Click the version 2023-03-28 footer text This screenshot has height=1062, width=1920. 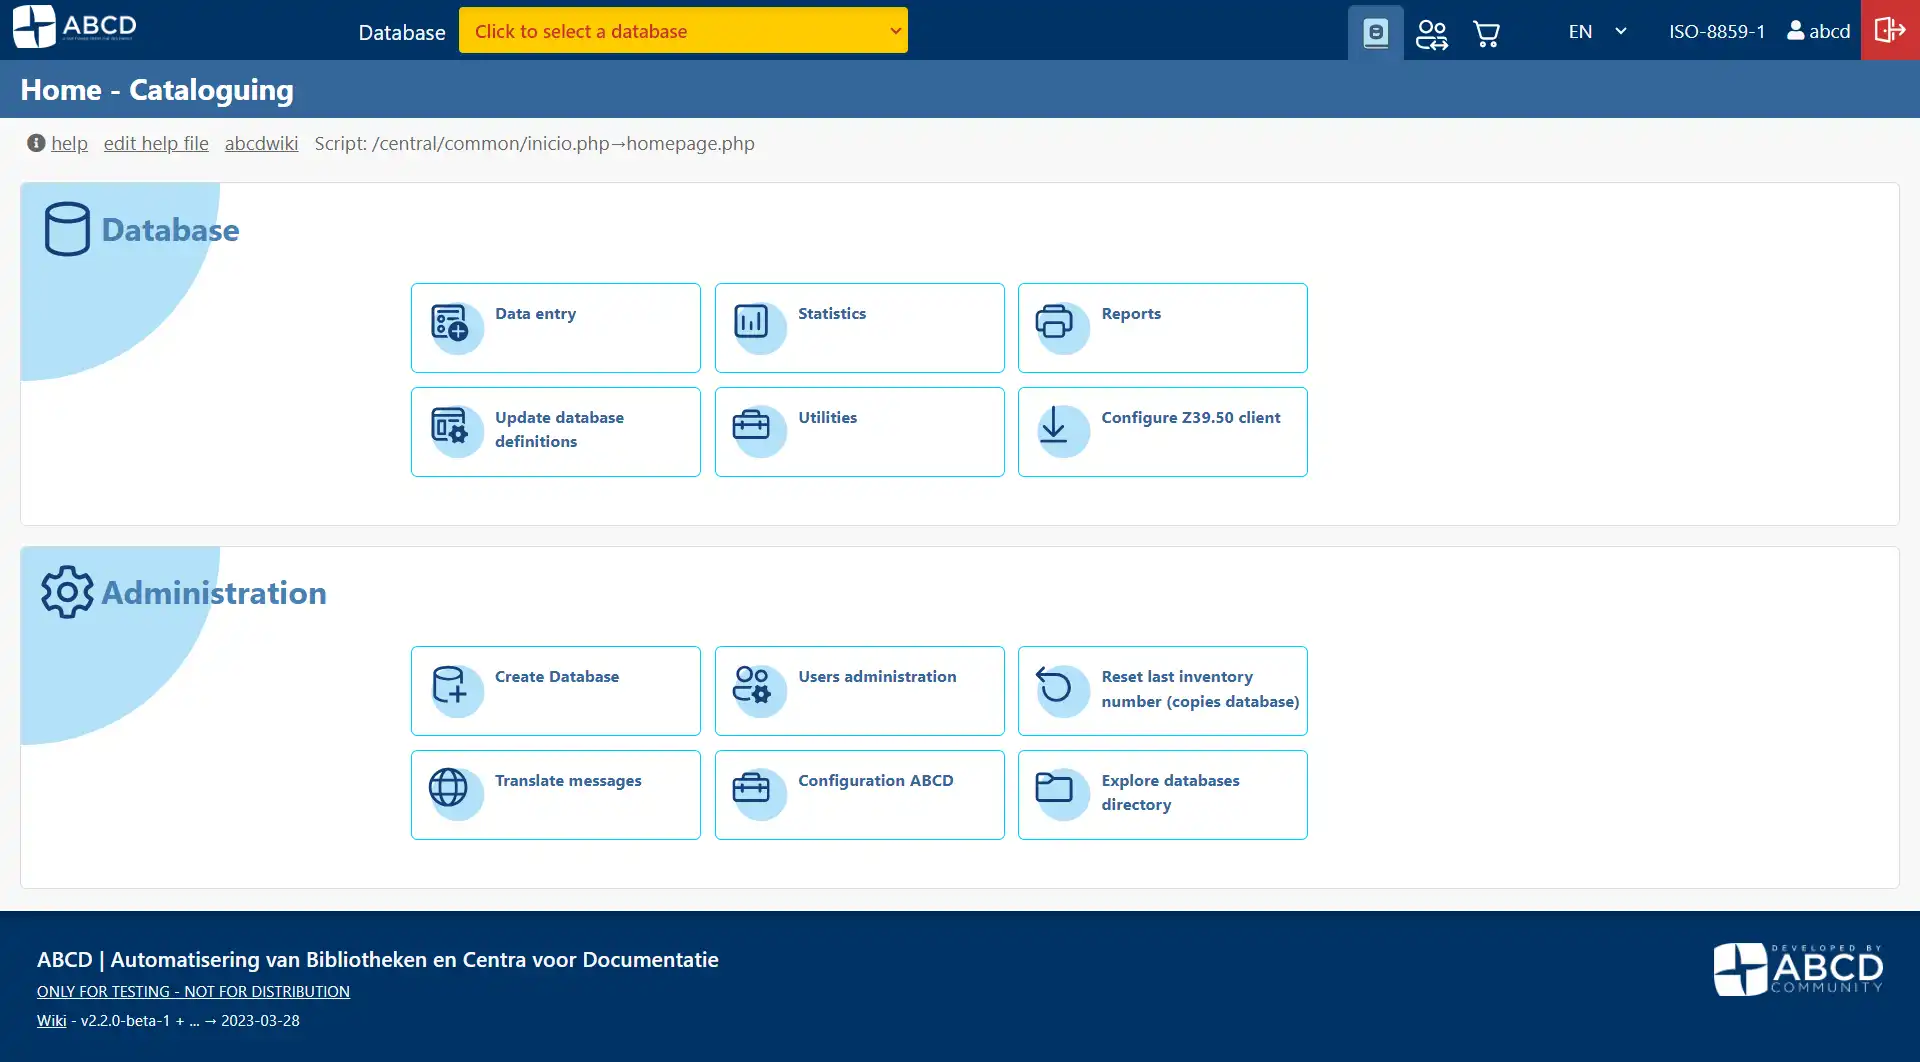190,1021
